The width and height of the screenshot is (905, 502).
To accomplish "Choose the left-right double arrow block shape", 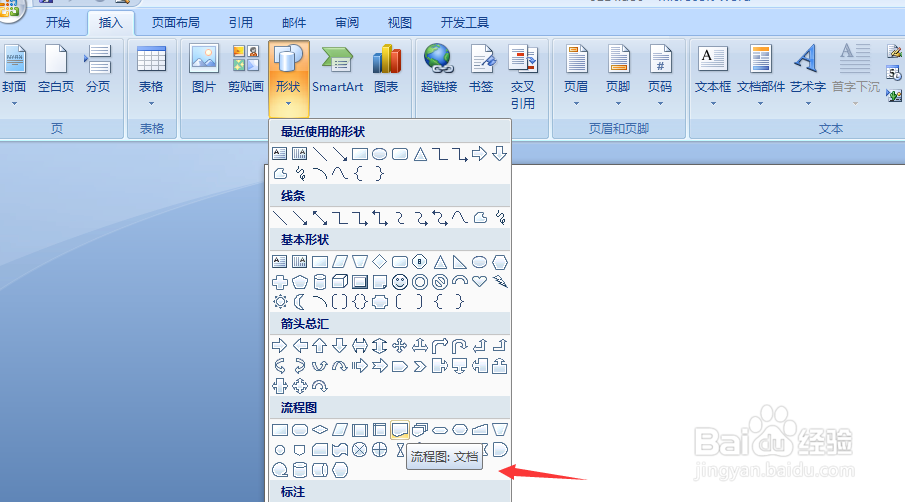I will coord(360,346).
